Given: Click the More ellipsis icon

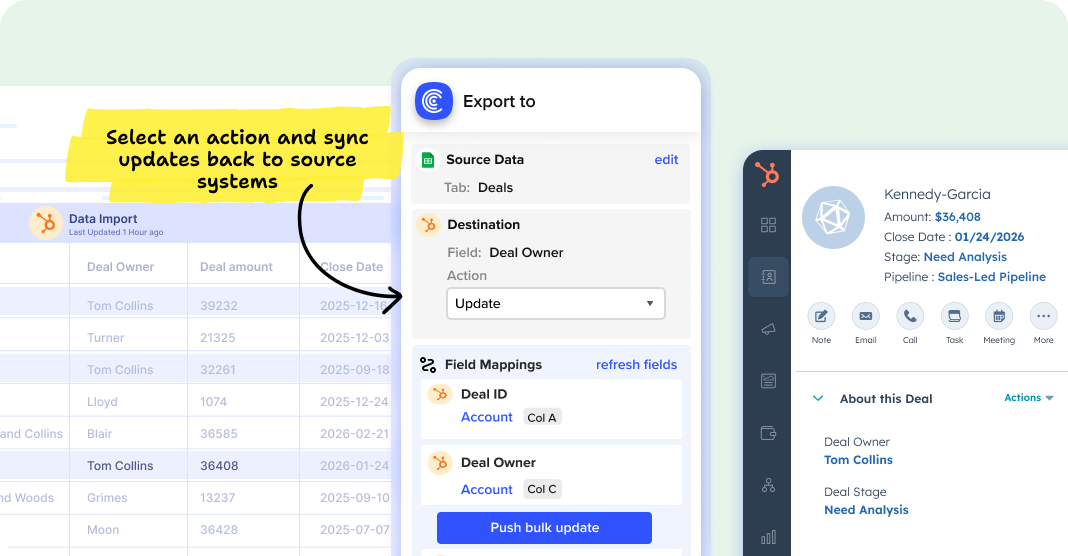Looking at the screenshot, I should tap(1043, 316).
